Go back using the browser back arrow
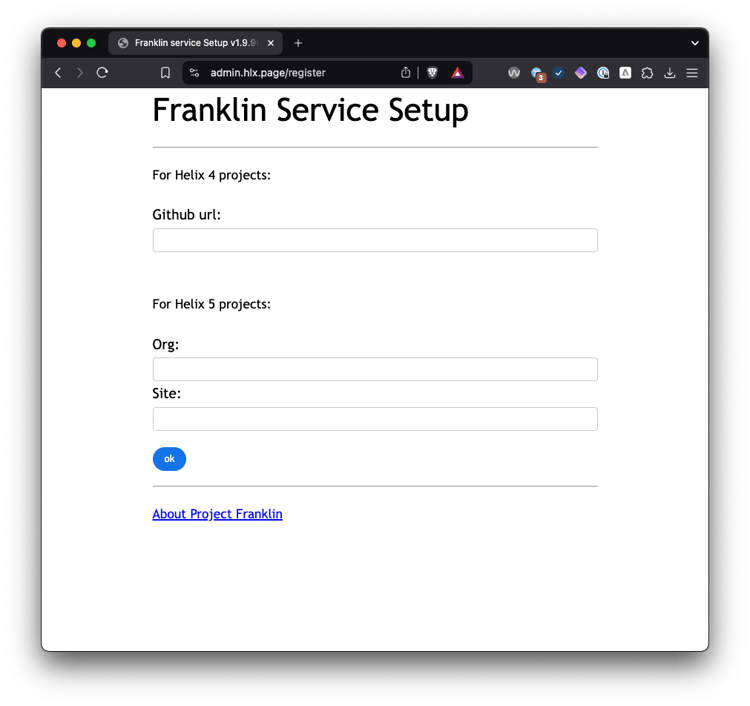Image resolution: width=750 pixels, height=706 pixels. click(58, 73)
